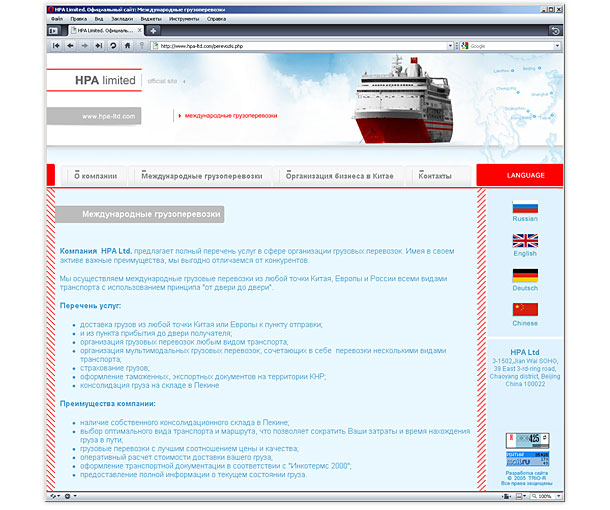Click the Wand password key icon
Image resolution: width=610 pixels, height=510 pixels.
coord(142,46)
